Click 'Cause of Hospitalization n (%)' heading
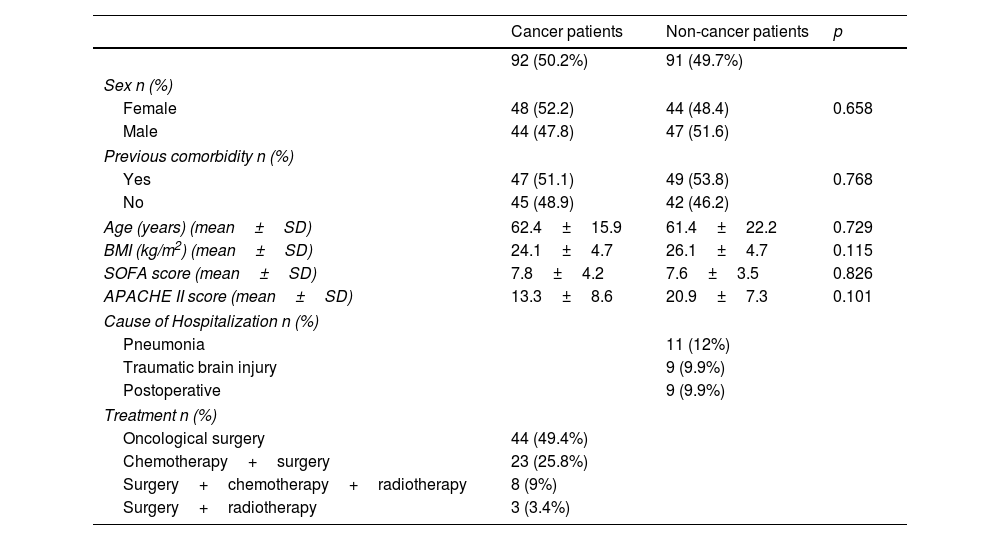Screen dimensions: 1000x540 211,321
